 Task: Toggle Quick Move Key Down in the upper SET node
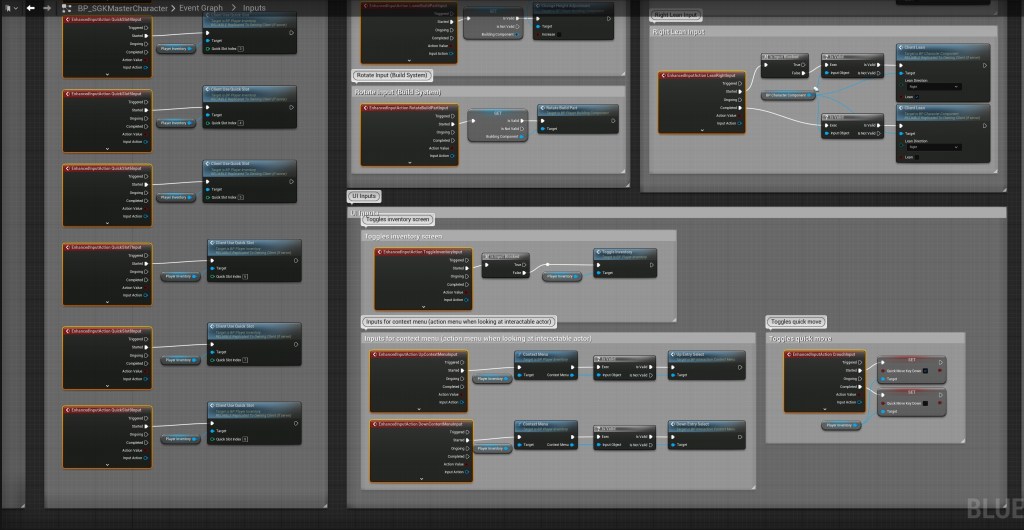pyautogui.click(x=925, y=371)
